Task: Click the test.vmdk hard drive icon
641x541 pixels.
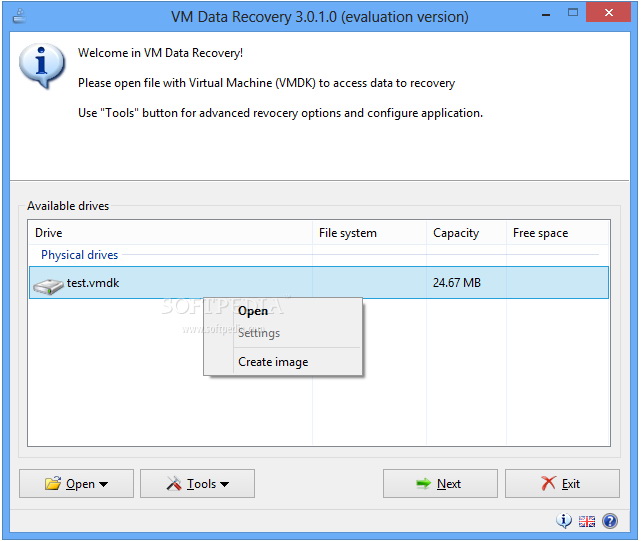Action: point(48,286)
